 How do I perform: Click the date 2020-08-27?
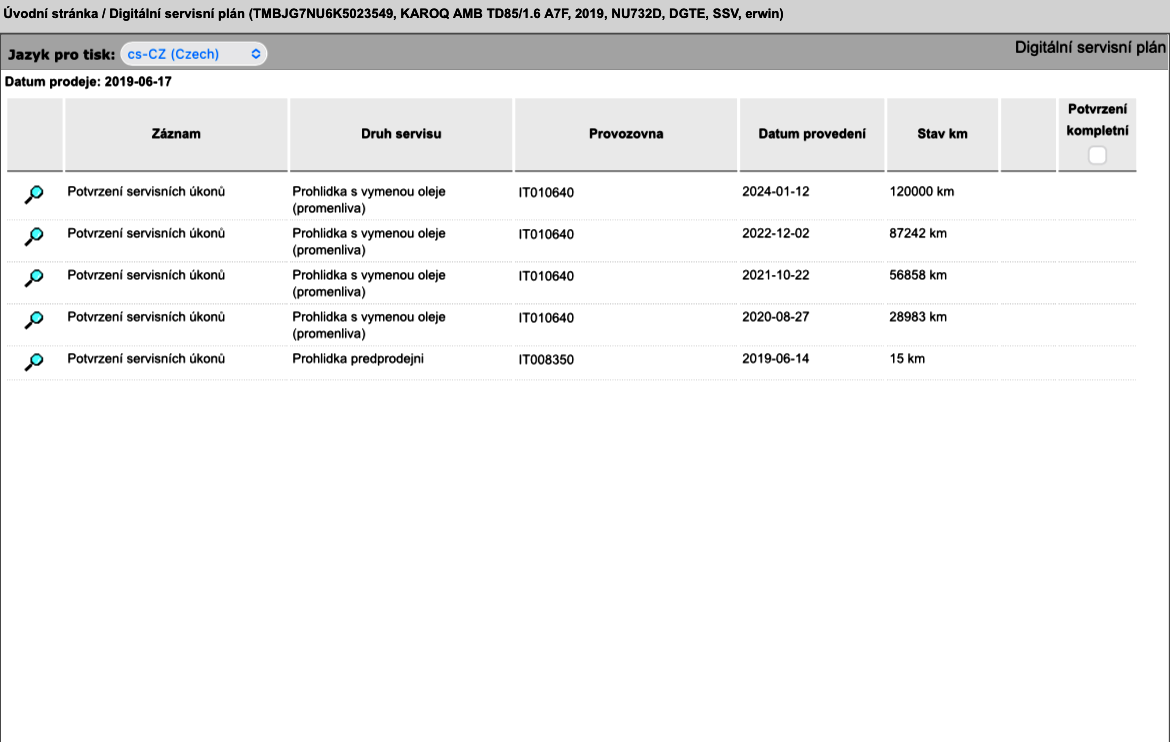tap(775, 317)
